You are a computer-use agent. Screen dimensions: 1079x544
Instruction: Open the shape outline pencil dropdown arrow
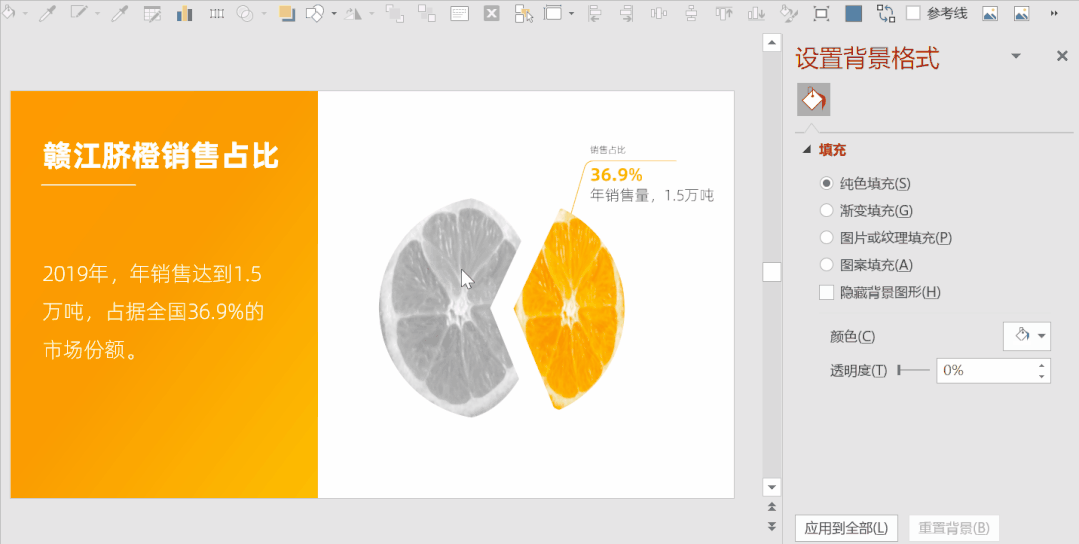tap(97, 14)
